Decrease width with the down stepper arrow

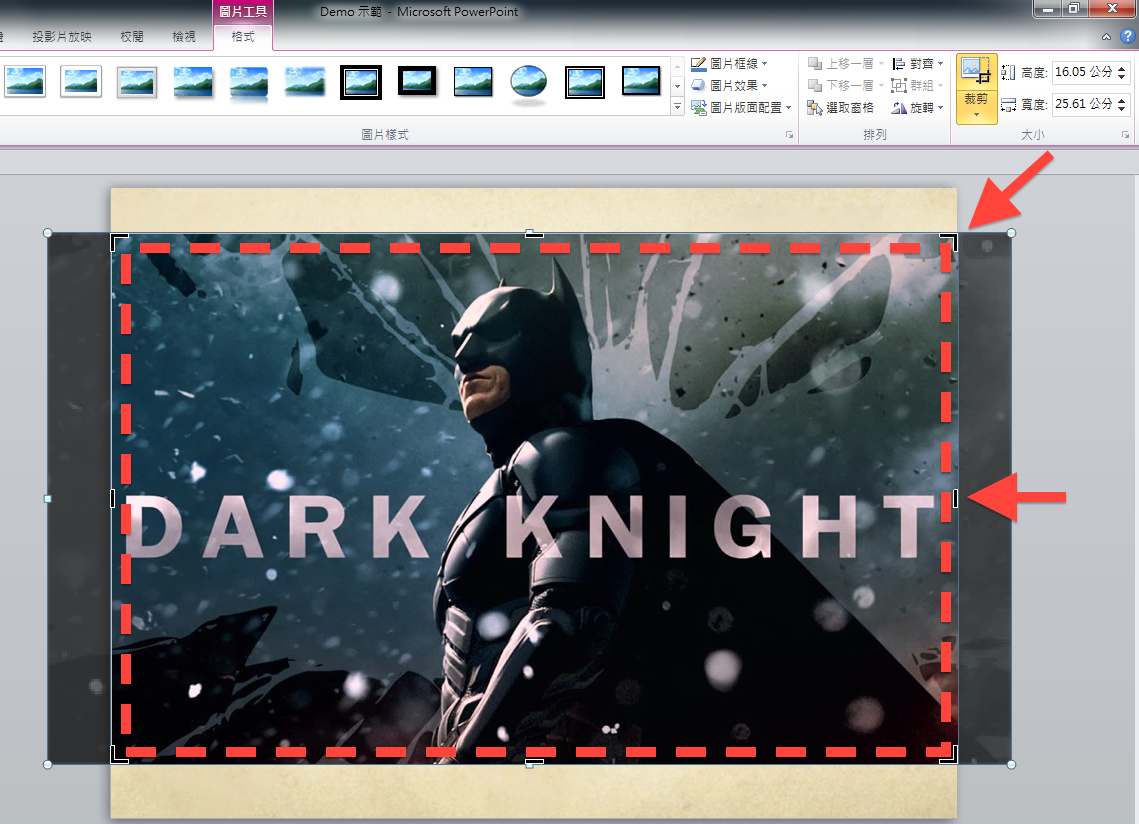coord(1122,109)
